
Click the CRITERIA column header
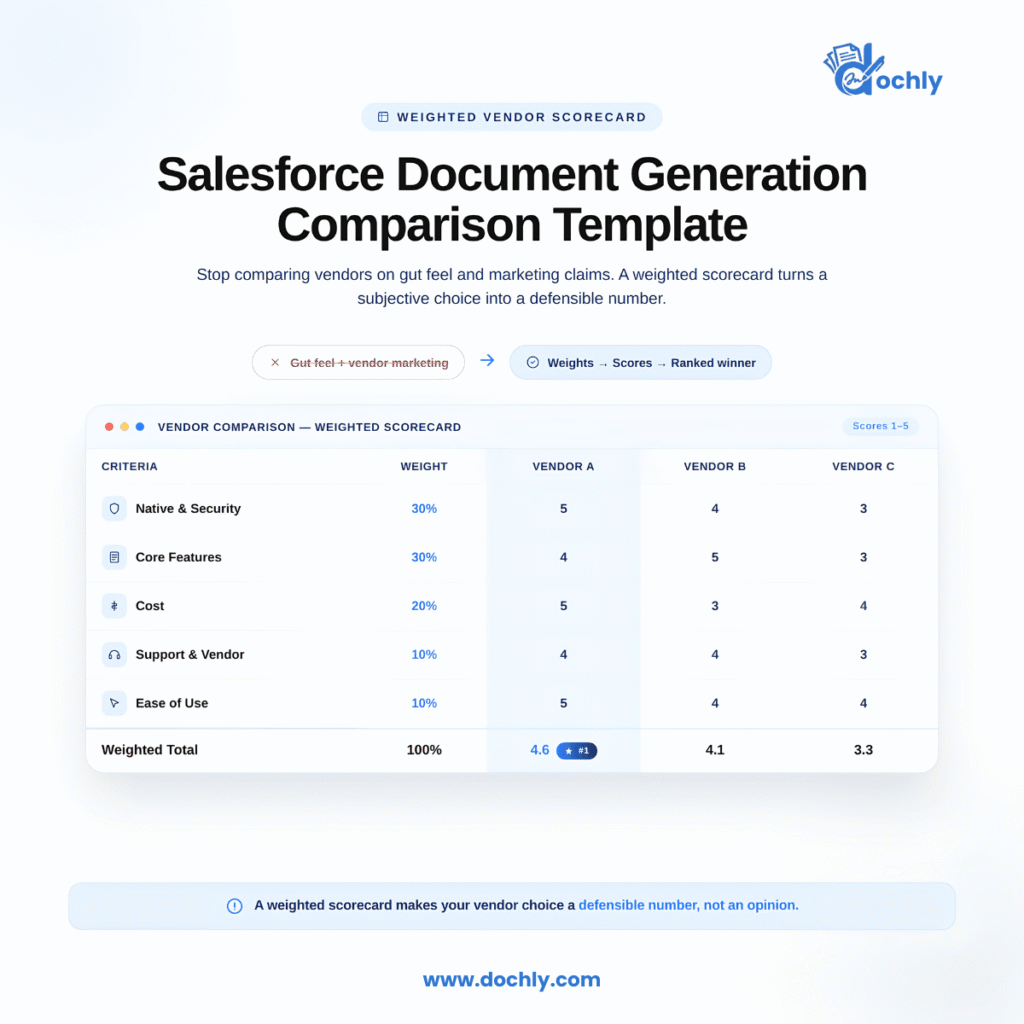click(129, 466)
